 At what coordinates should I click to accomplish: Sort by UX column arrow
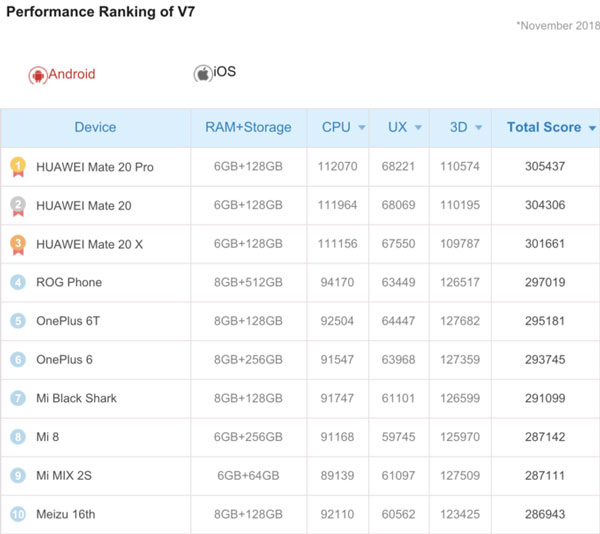[417, 128]
